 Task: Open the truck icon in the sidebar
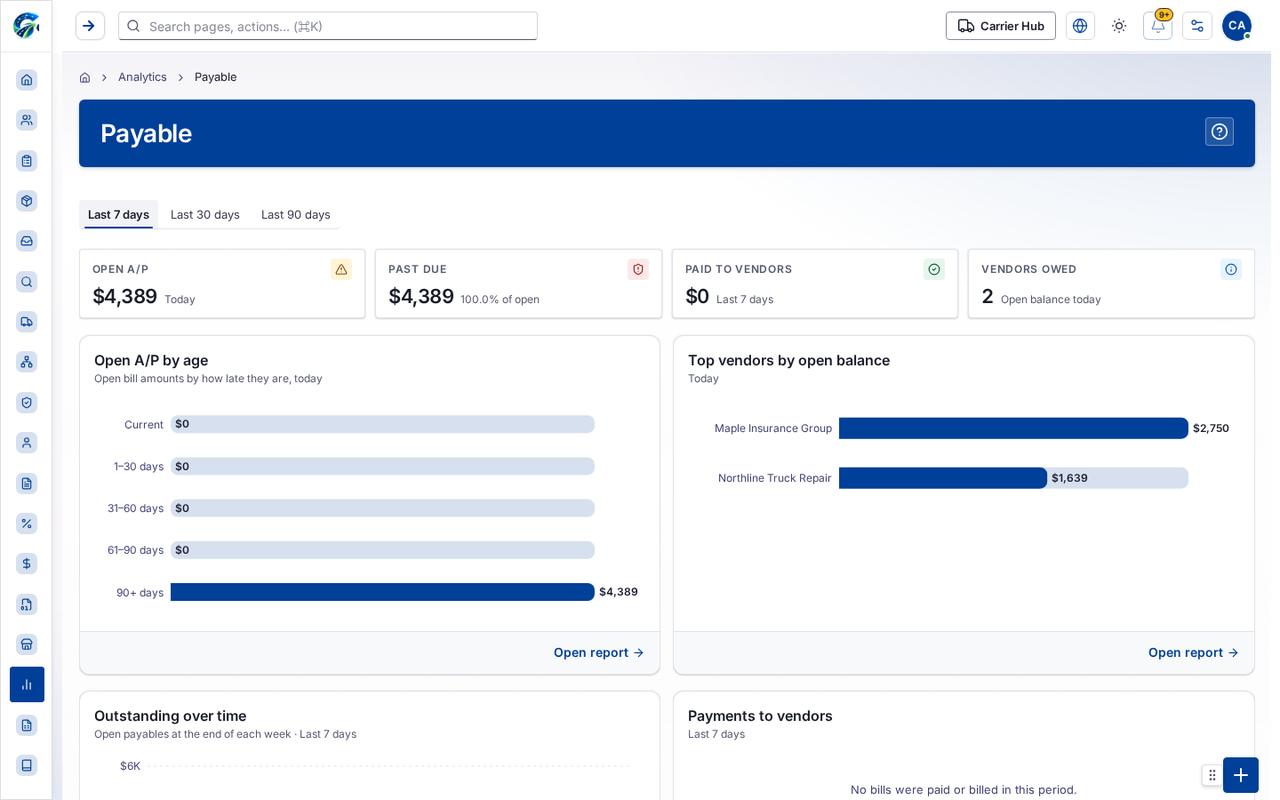[x=27, y=322]
